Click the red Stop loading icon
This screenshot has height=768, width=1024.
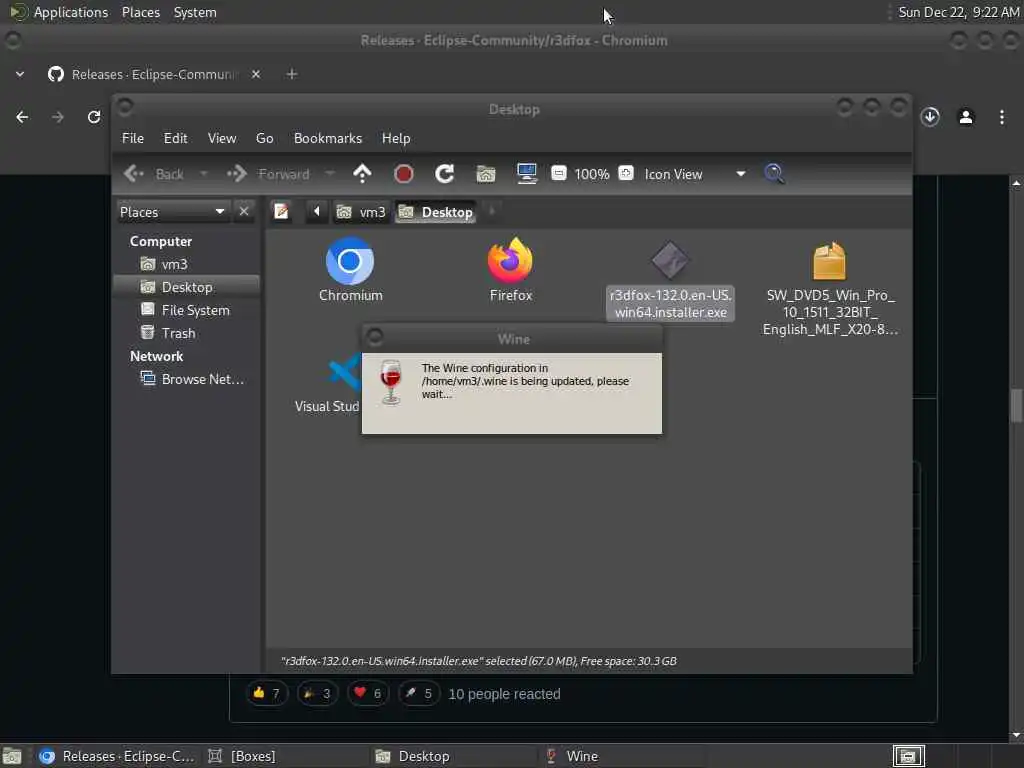tap(404, 174)
